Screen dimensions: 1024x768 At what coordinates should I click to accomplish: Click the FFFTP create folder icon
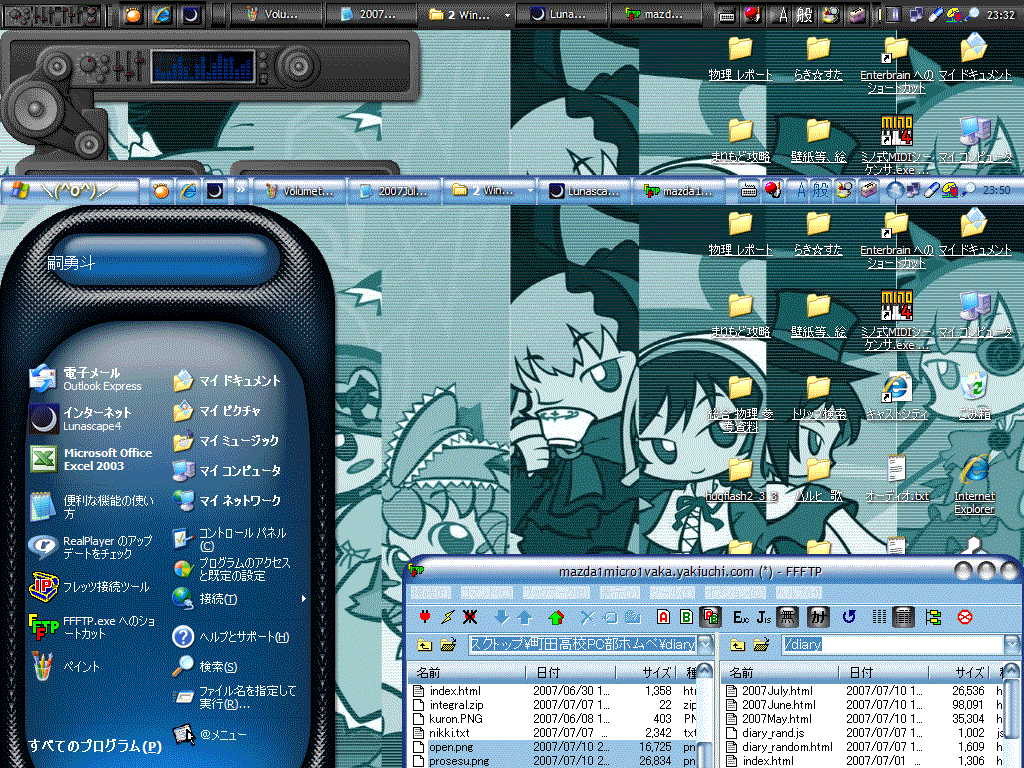tap(632, 617)
